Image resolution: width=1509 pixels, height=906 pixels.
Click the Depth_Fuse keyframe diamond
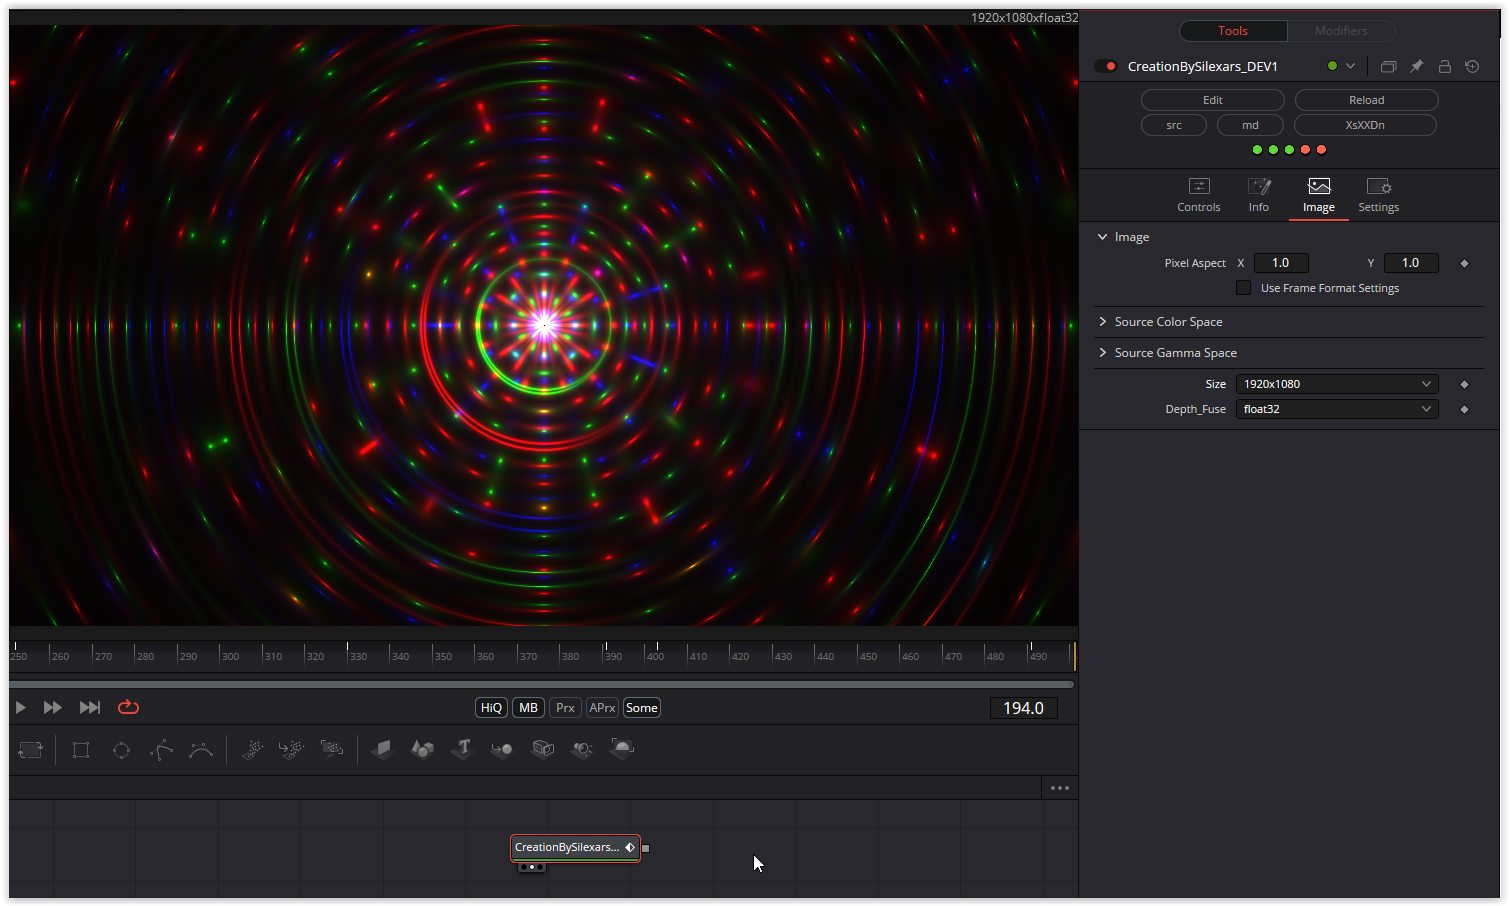tap(1464, 409)
